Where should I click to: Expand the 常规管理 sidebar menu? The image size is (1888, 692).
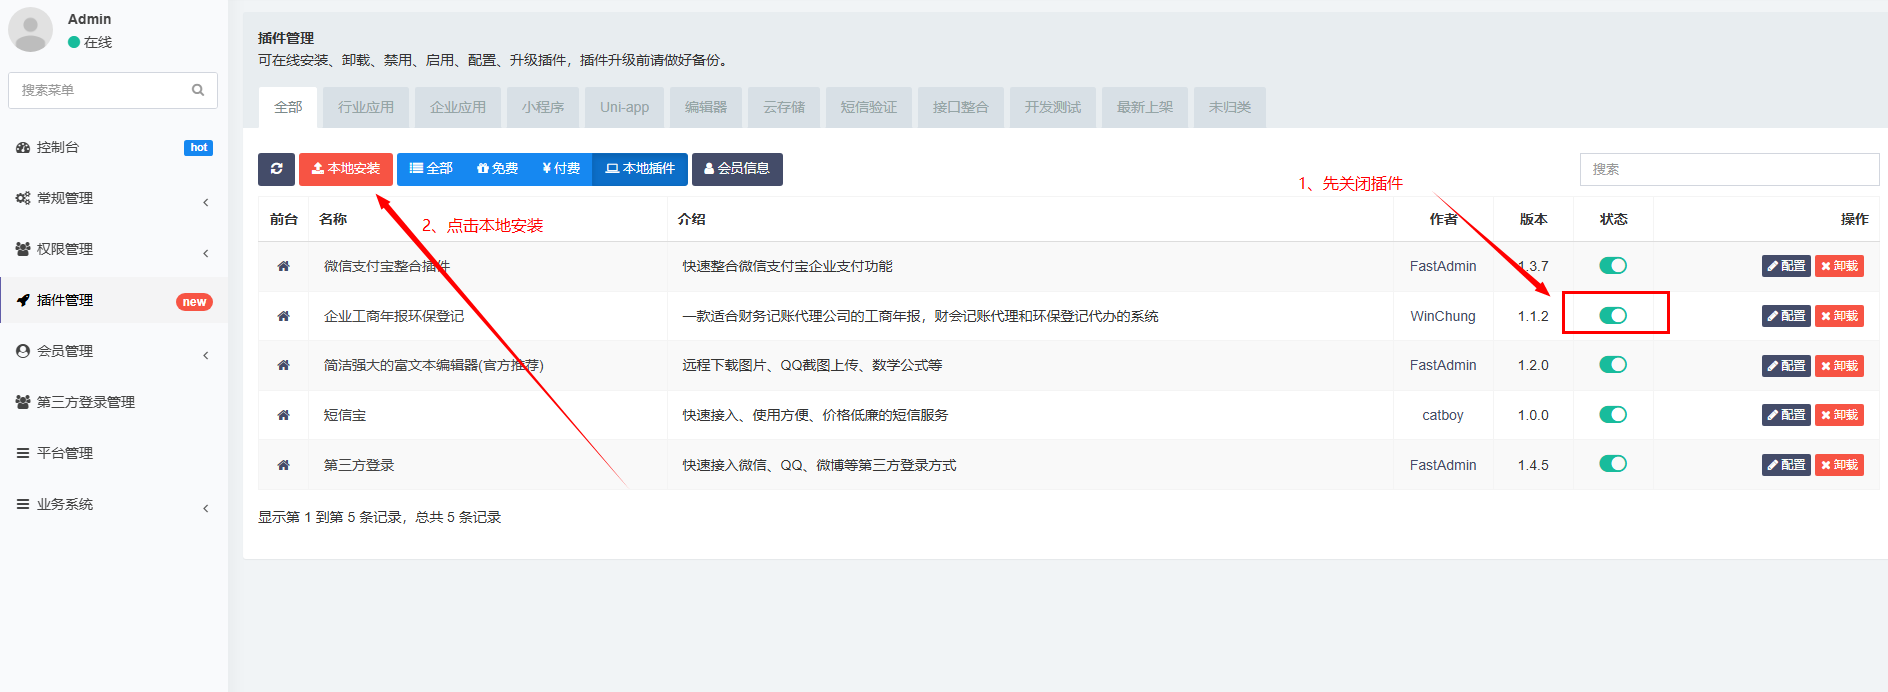click(x=114, y=198)
